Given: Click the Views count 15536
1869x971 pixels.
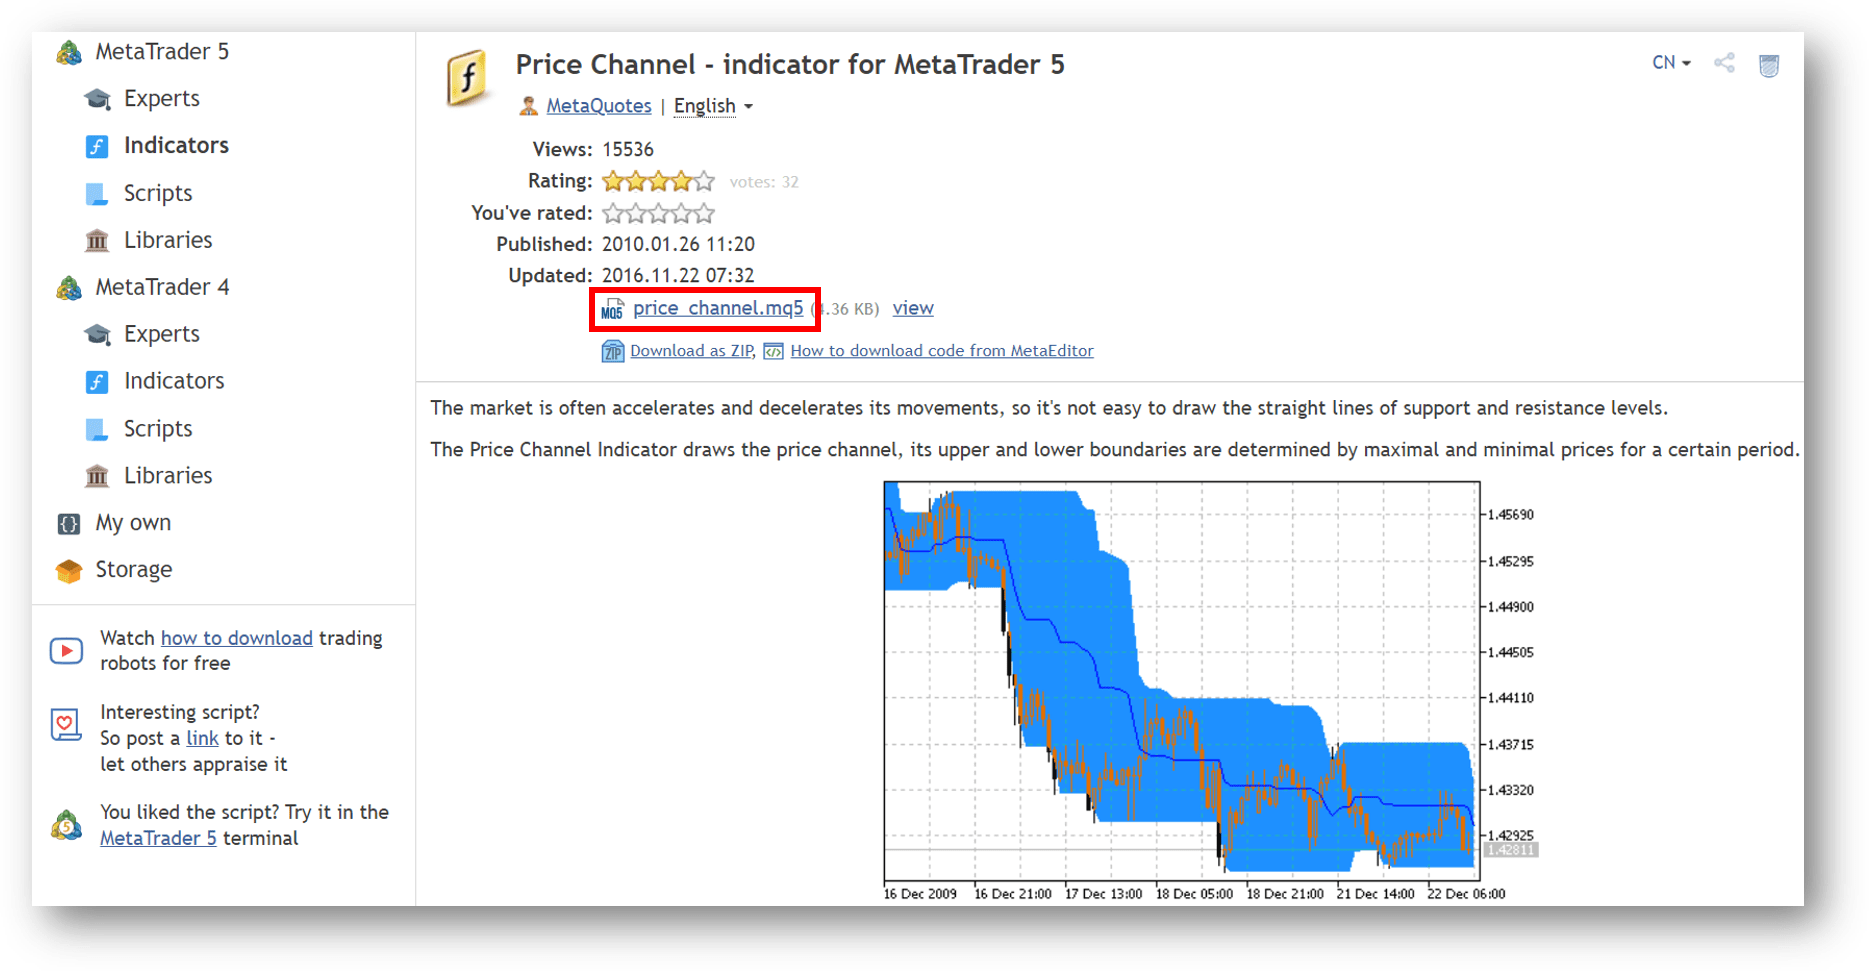Looking at the screenshot, I should (x=628, y=150).
